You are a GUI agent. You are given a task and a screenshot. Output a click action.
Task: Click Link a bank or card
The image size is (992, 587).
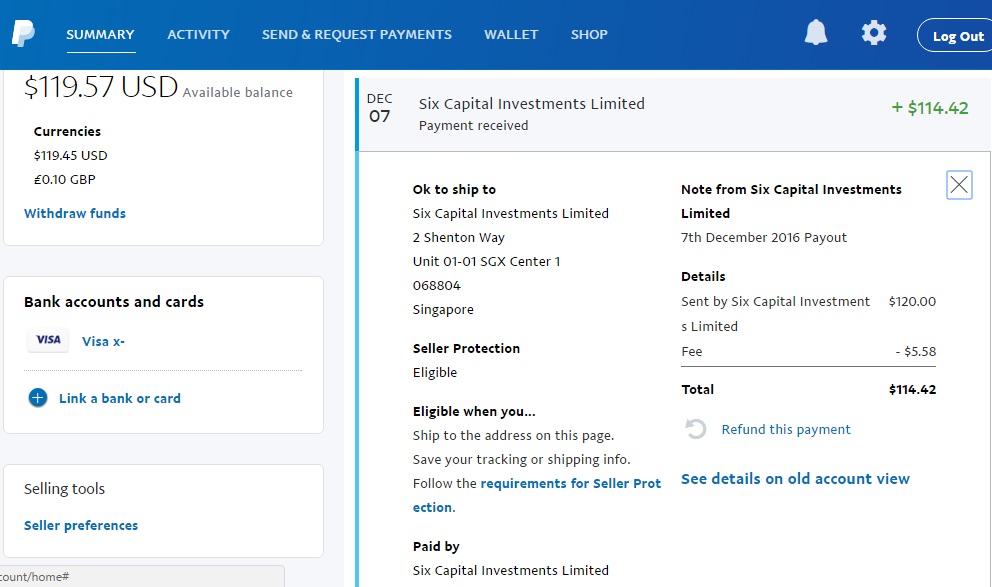[120, 398]
